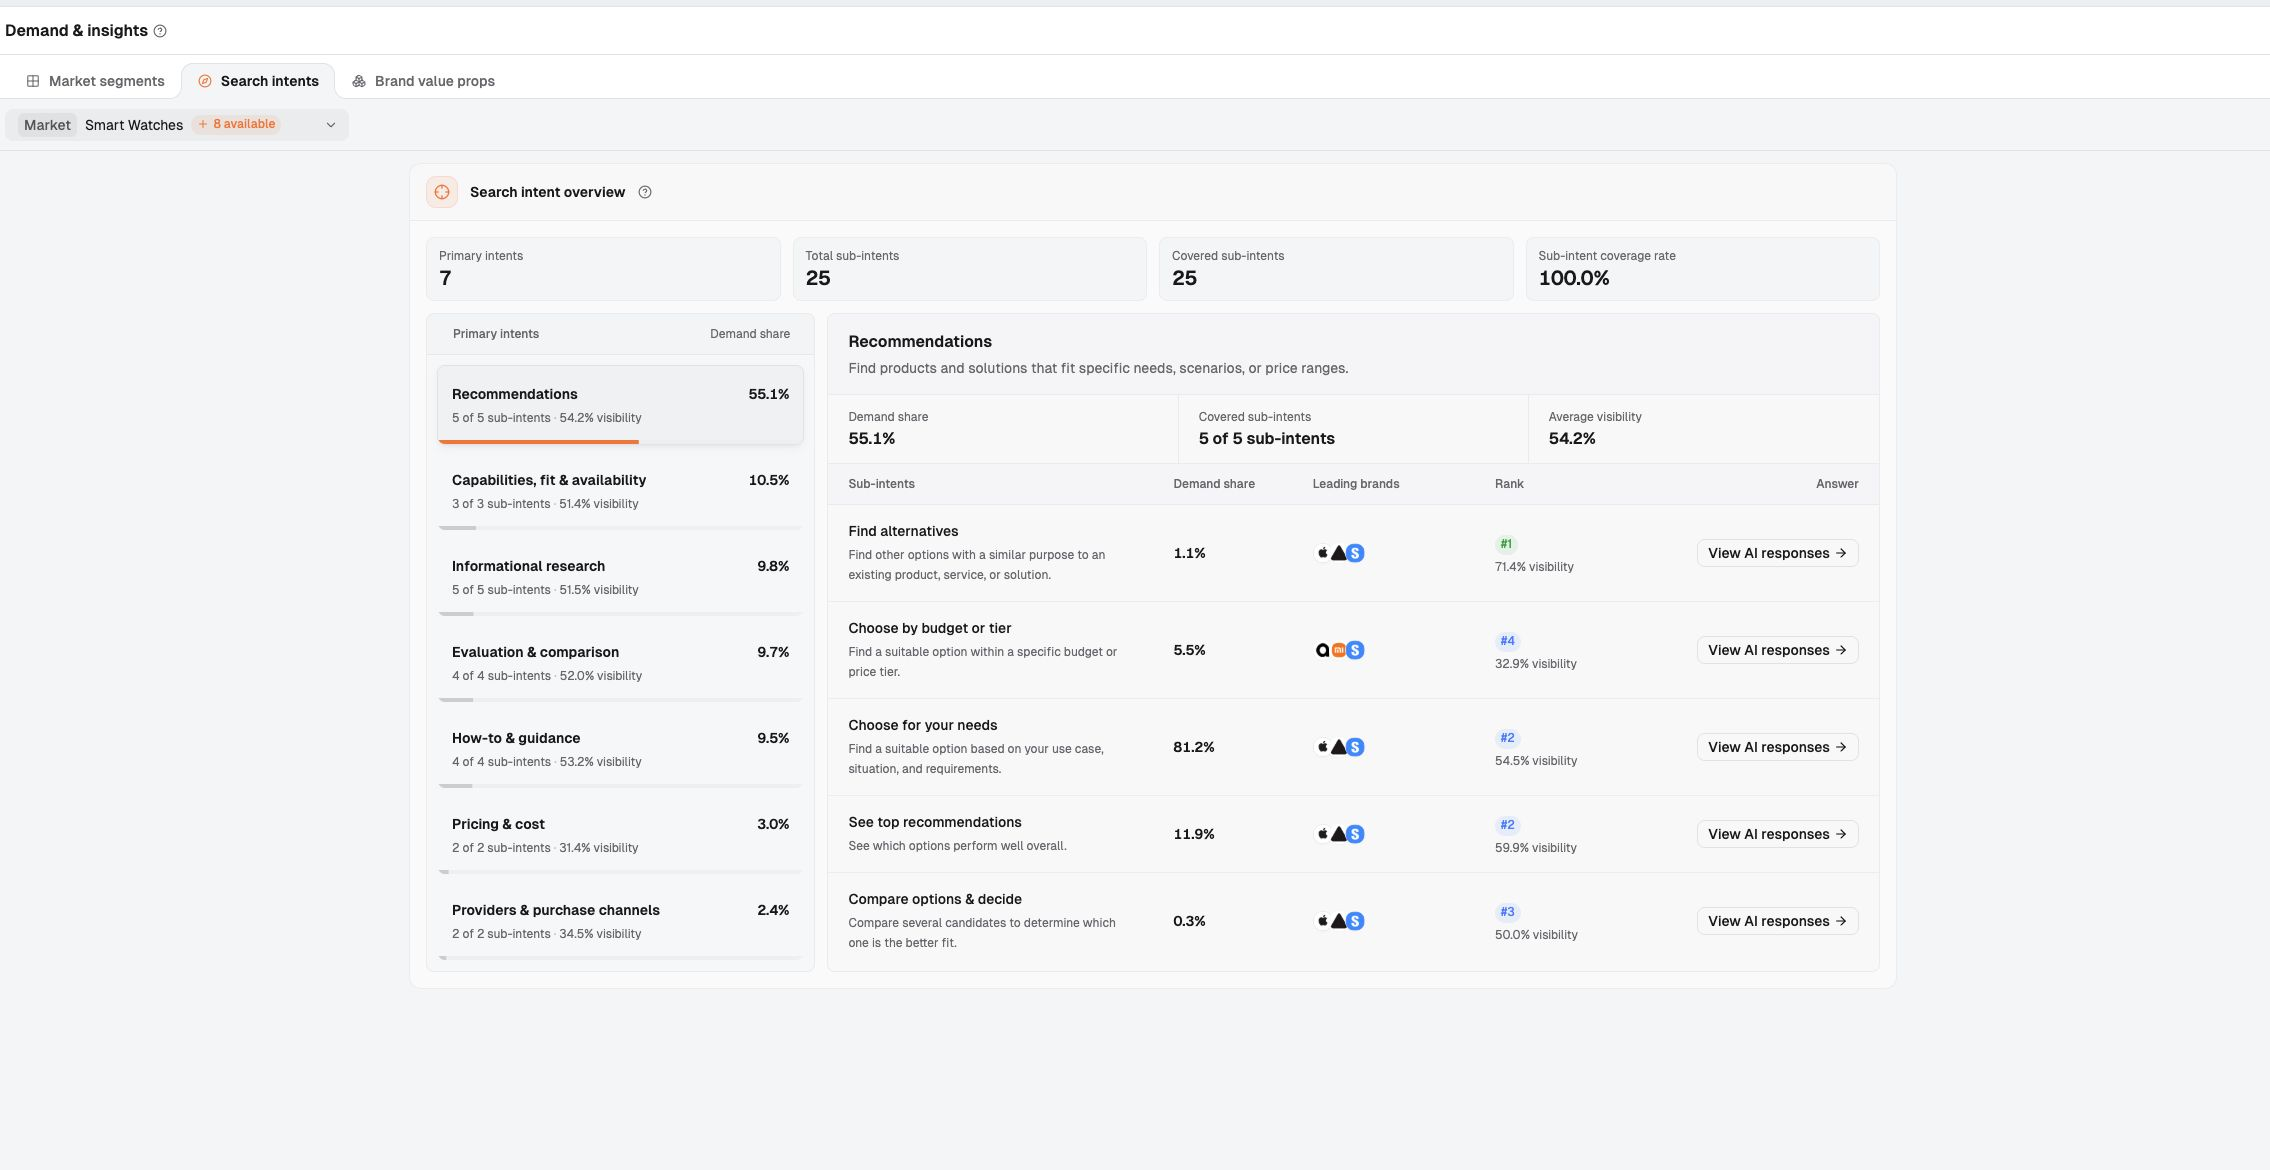Click the See top recommendations title

click(935, 822)
